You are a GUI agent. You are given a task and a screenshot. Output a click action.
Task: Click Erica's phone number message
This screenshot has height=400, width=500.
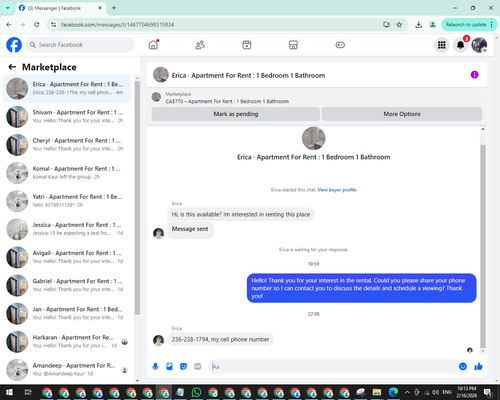click(x=220, y=339)
